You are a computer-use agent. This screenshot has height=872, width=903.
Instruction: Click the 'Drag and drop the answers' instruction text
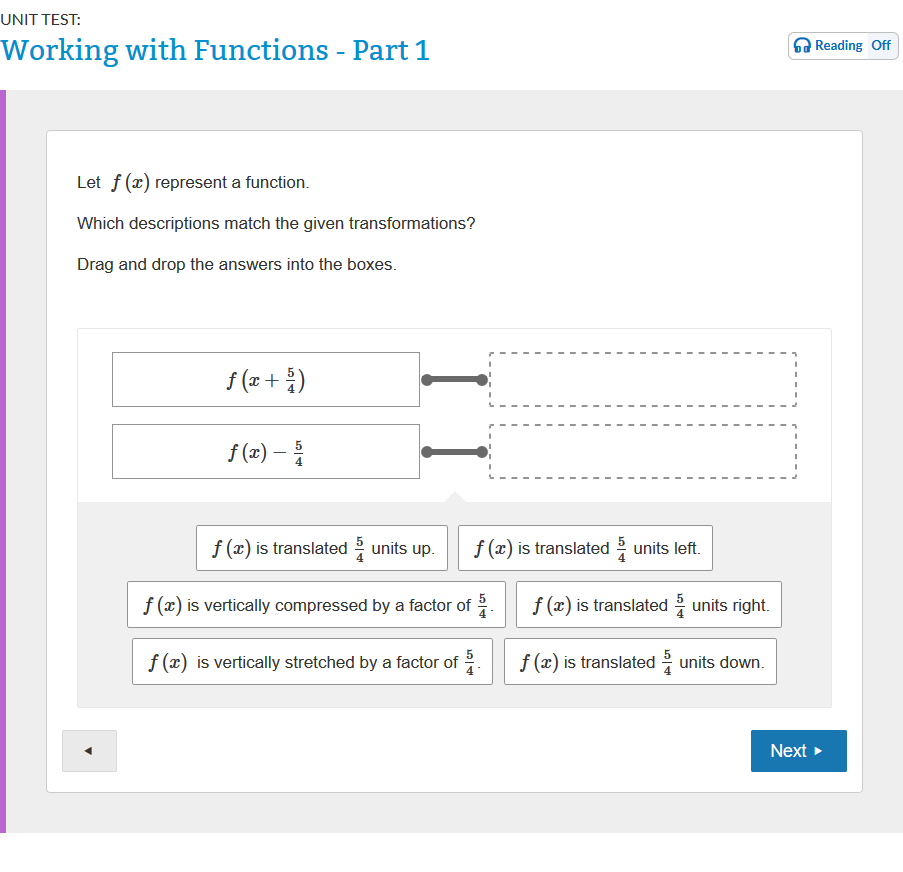(237, 265)
